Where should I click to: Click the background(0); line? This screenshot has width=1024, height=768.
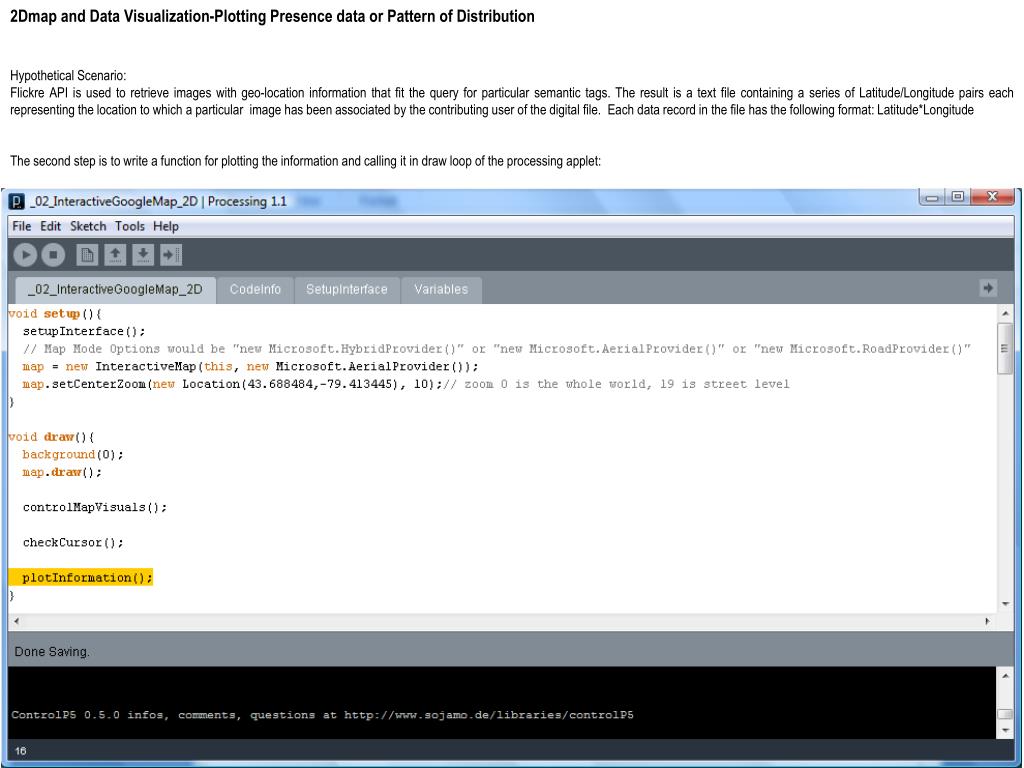click(72, 455)
